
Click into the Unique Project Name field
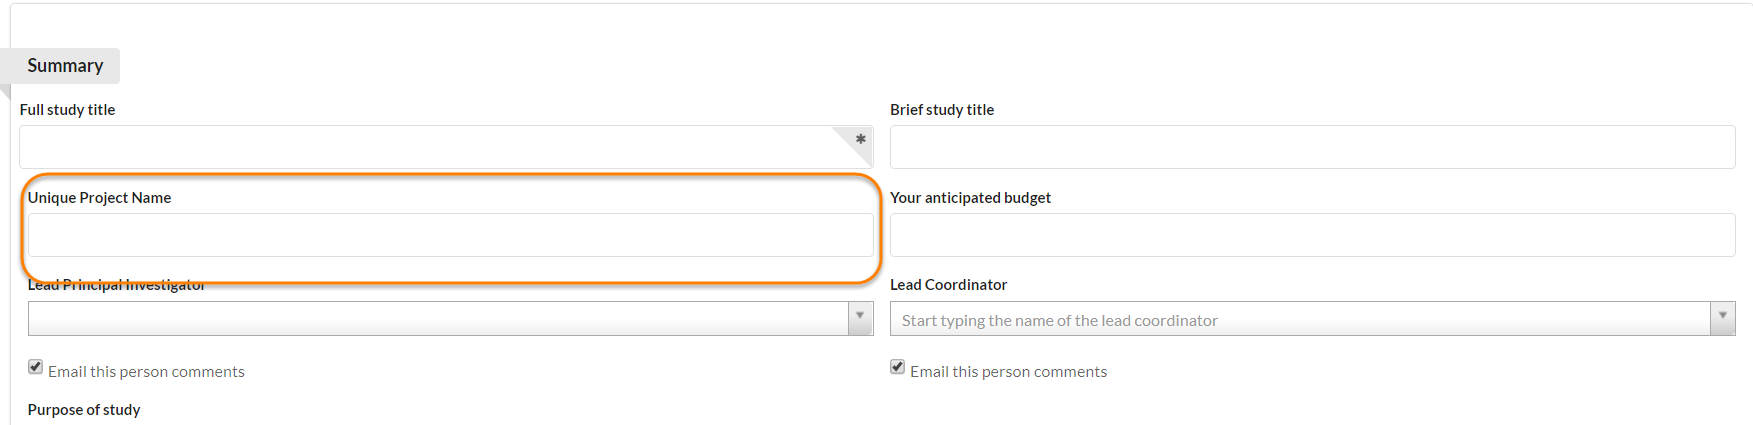450,235
